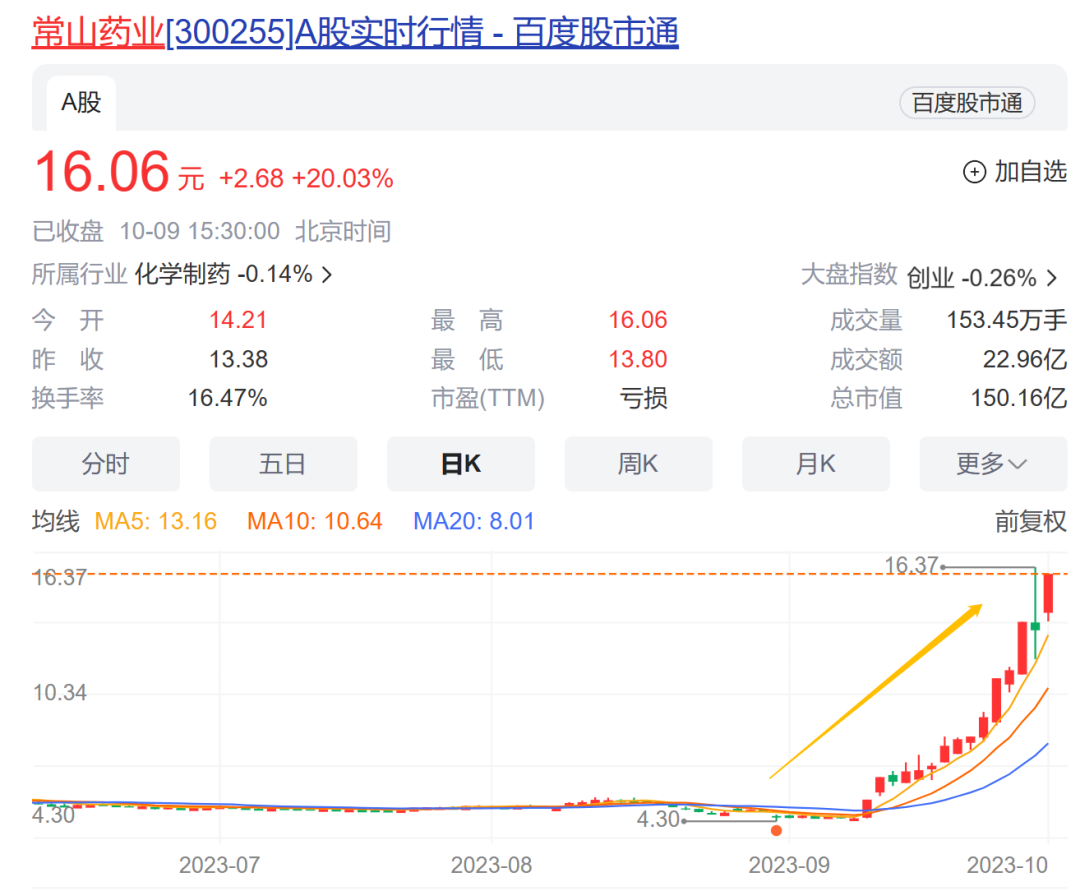The image size is (1080, 891).
Task: Expand chevron next to 化学制药 -0.14%
Action: point(327,275)
